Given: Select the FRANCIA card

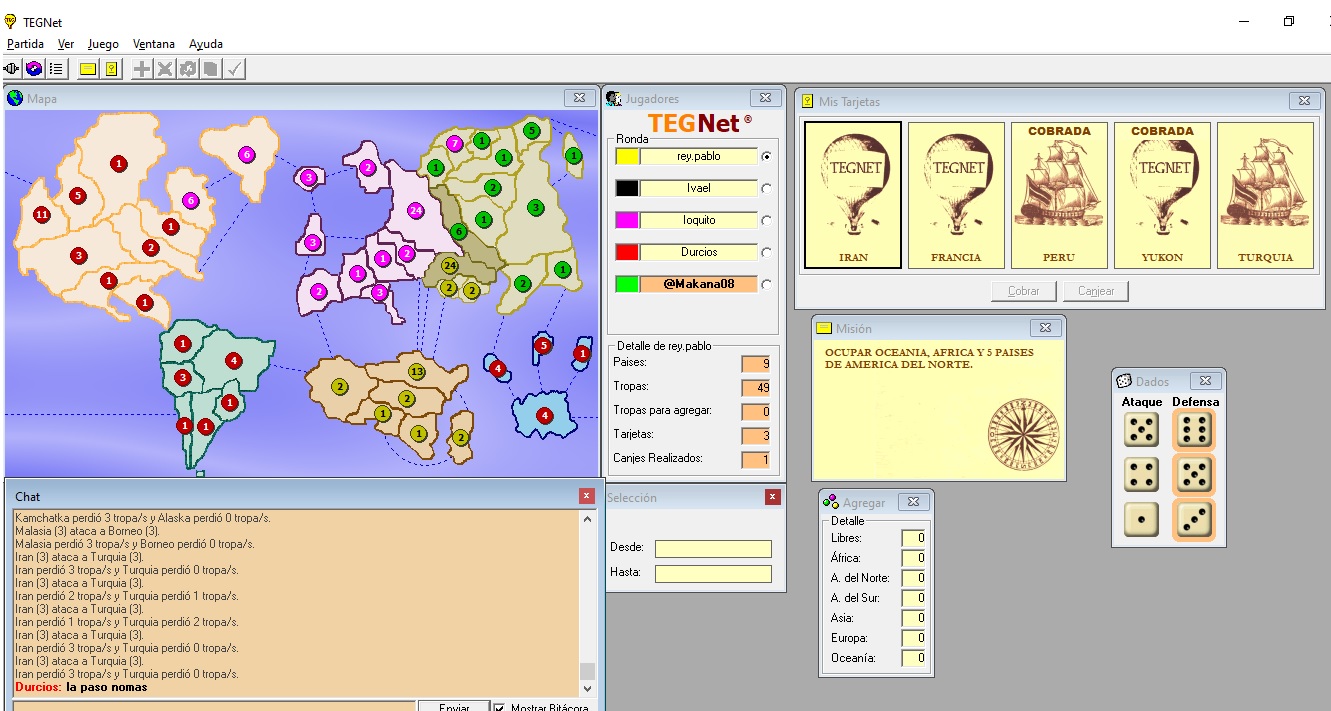Looking at the screenshot, I should (956, 195).
